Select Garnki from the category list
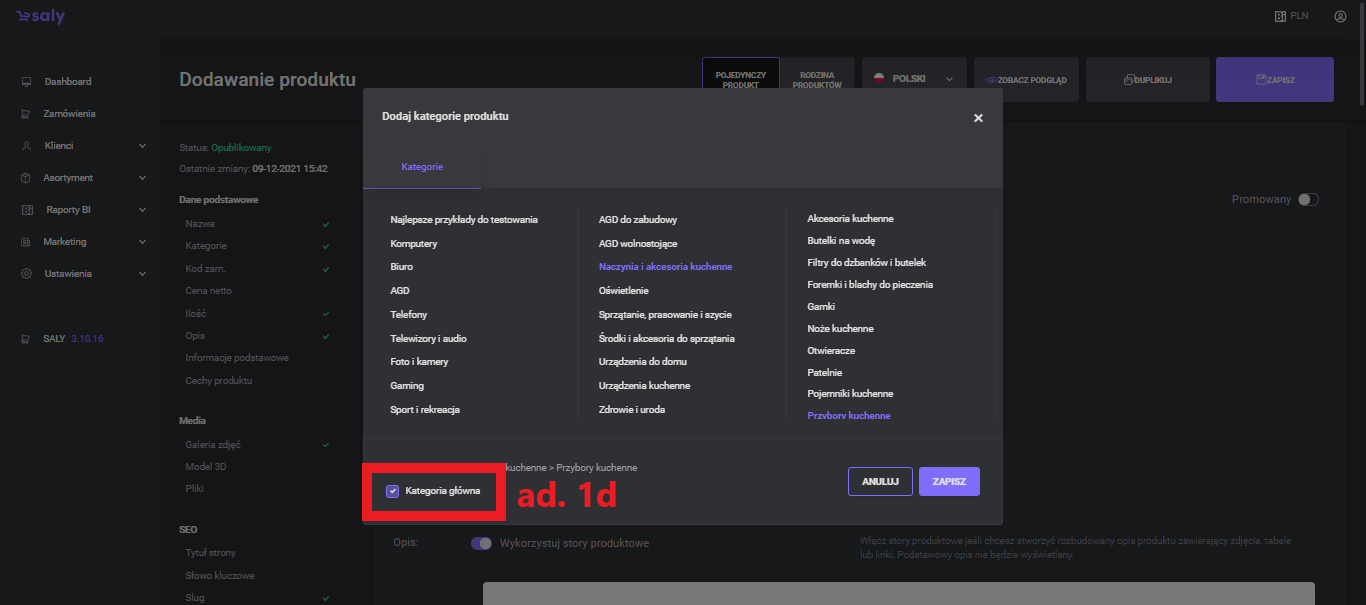 coord(821,307)
